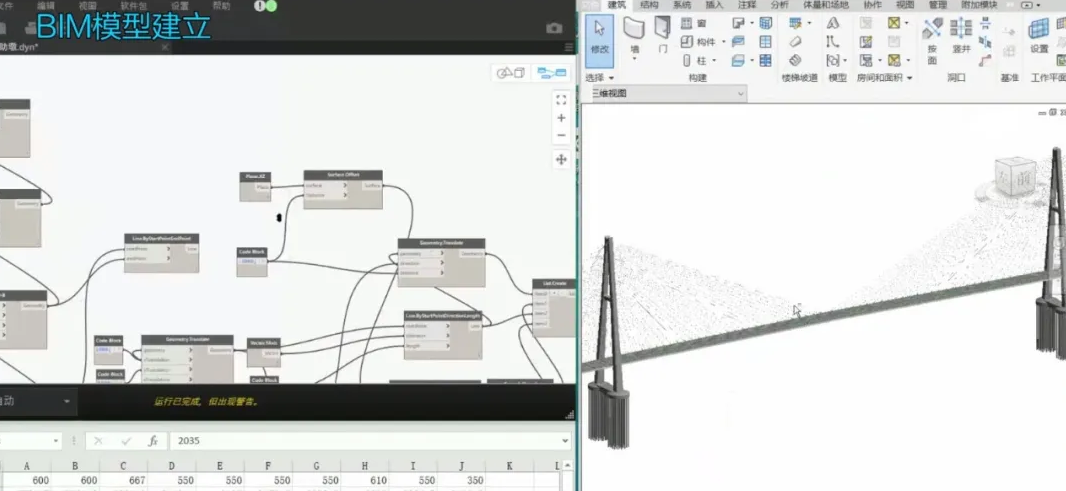Click the Ramp tool icon in Revit

[795, 42]
